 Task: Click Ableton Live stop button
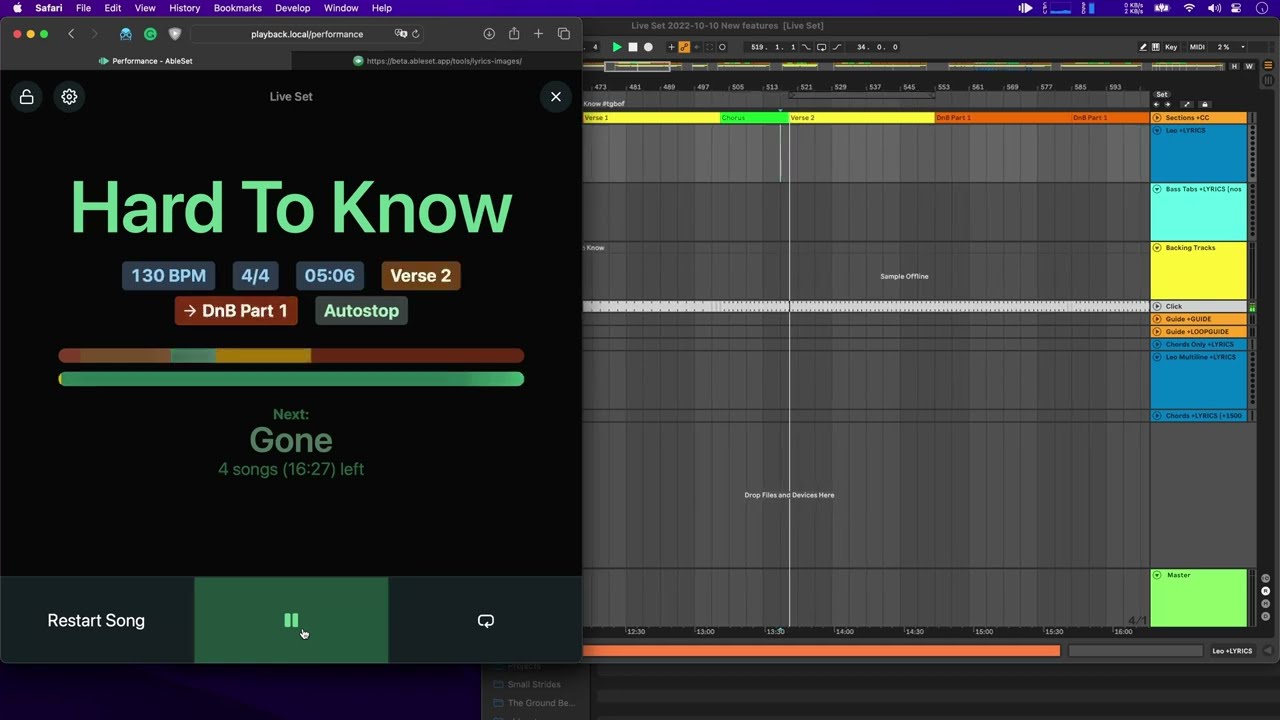(x=633, y=47)
